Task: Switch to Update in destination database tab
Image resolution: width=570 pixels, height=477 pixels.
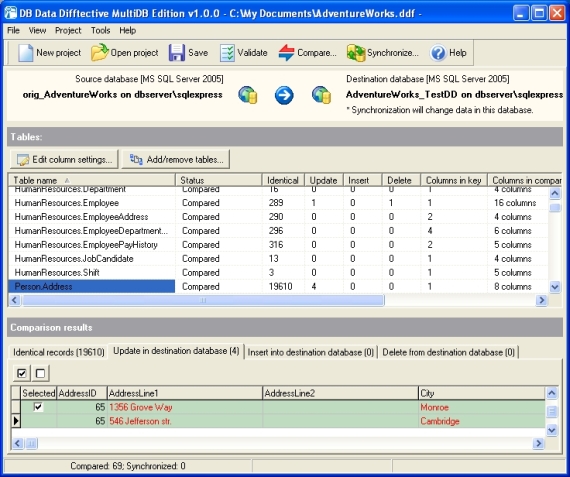Action: coord(176,350)
